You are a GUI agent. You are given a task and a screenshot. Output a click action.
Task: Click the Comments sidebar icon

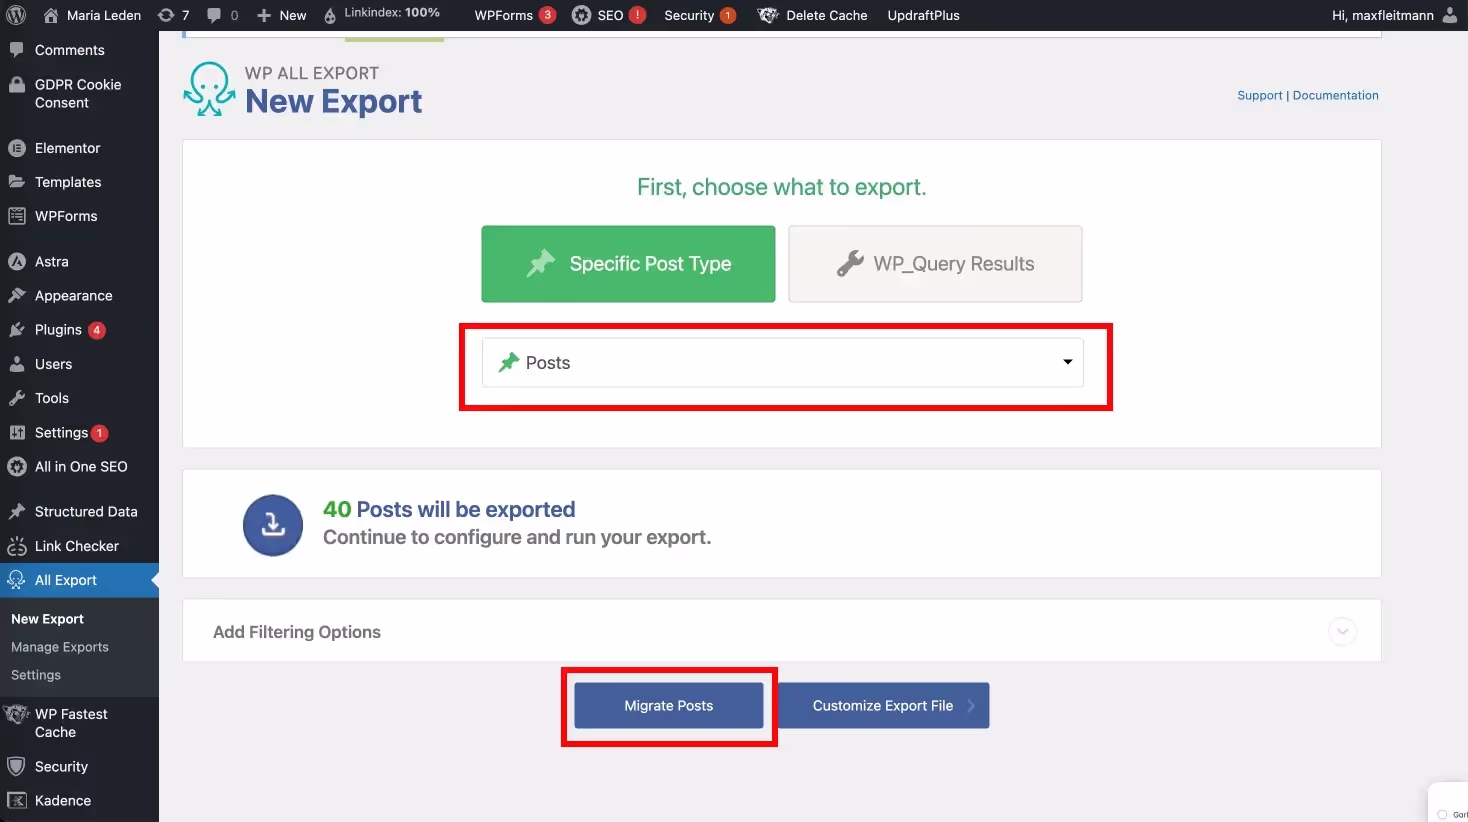pos(16,50)
